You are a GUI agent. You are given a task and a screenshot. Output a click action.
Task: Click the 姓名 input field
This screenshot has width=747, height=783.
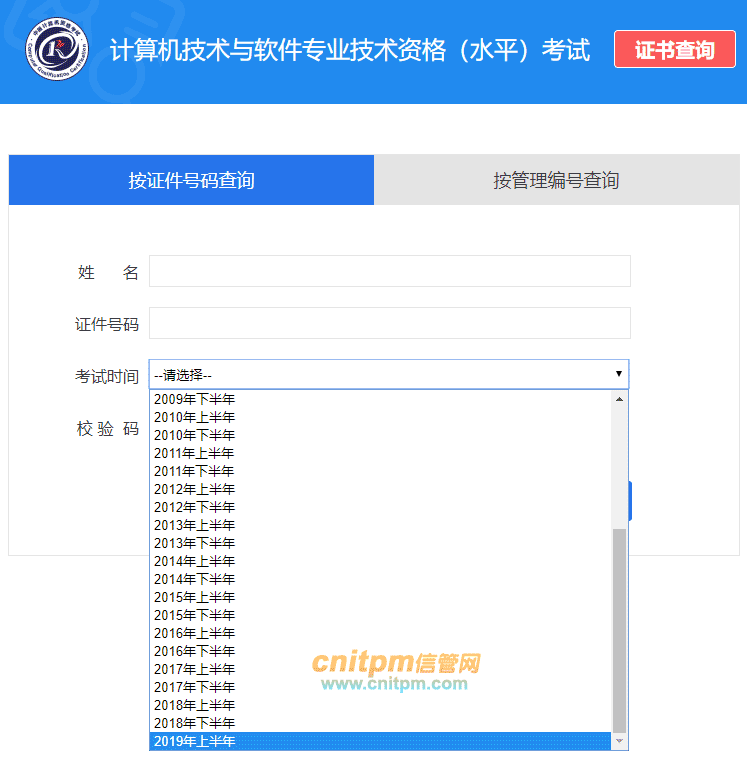click(x=389, y=271)
